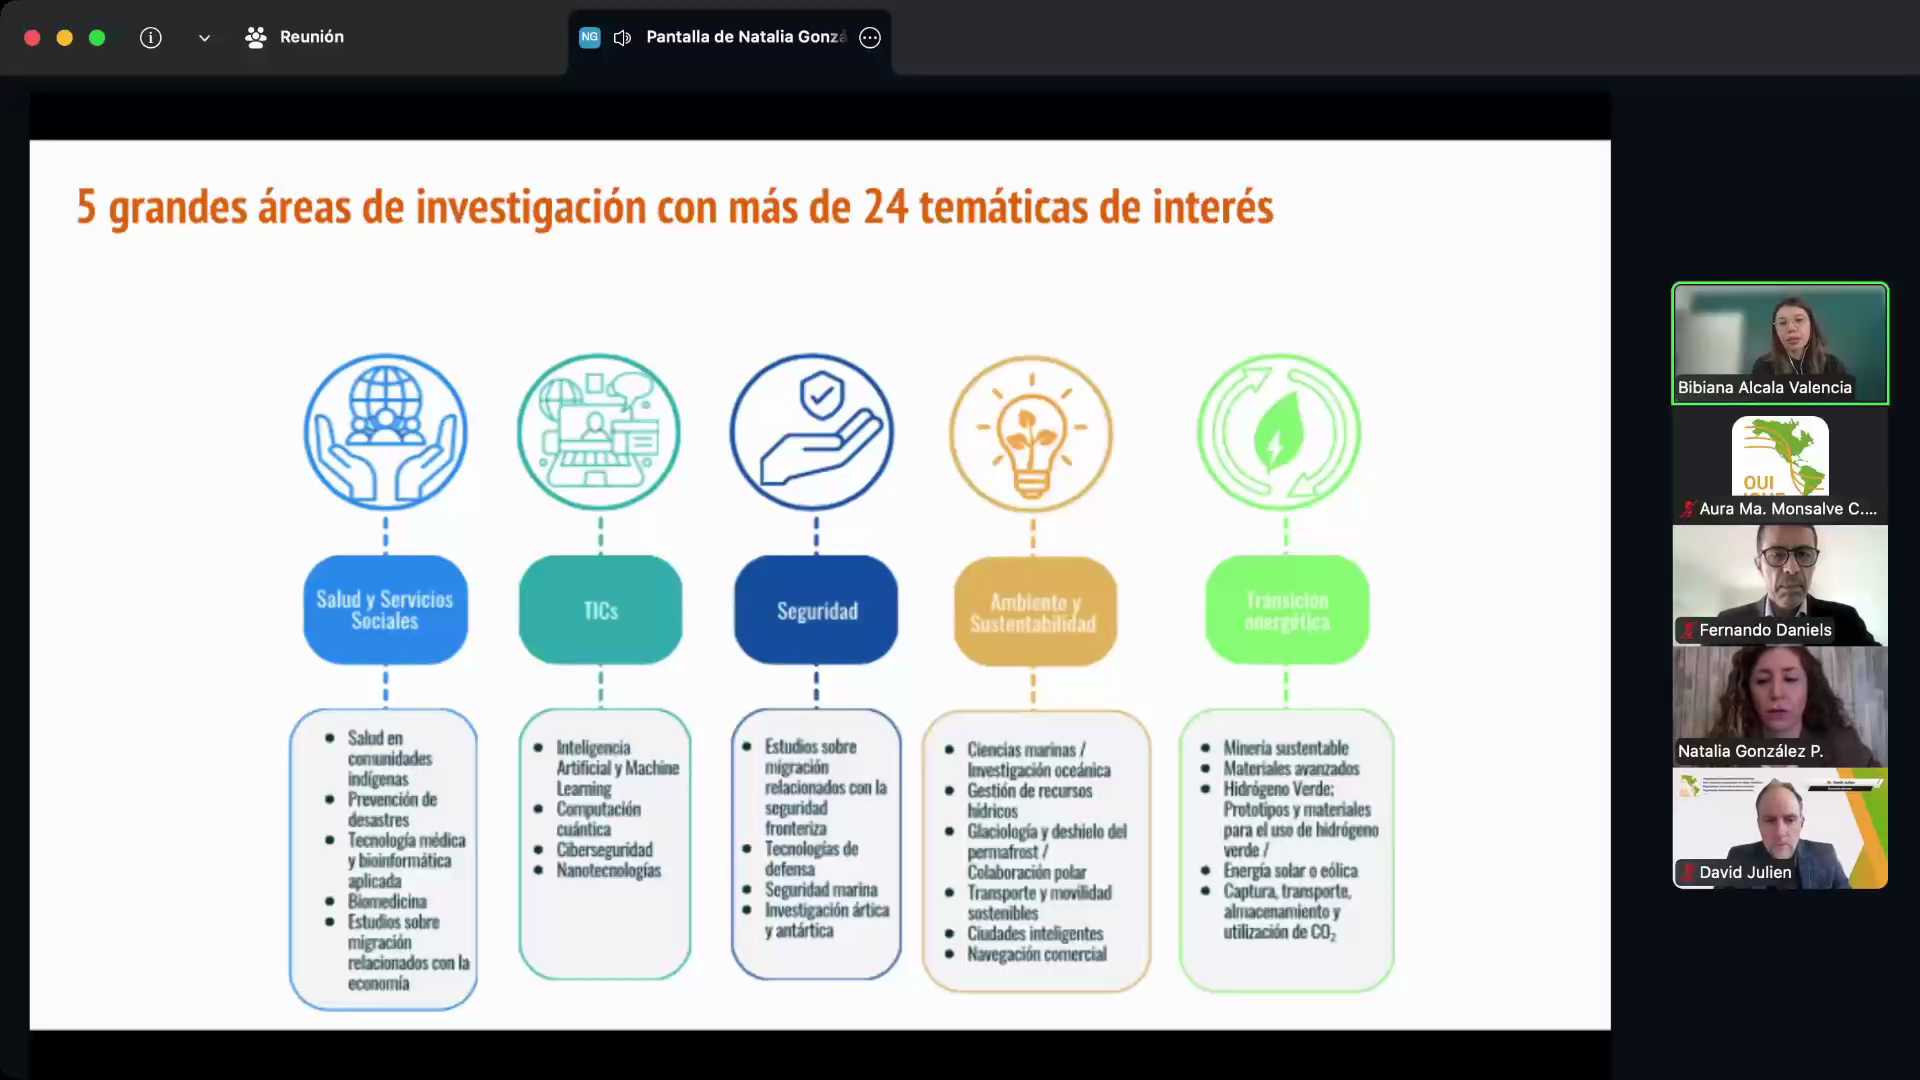
Task: Expand the chevron dropdown next to info
Action: click(204, 38)
